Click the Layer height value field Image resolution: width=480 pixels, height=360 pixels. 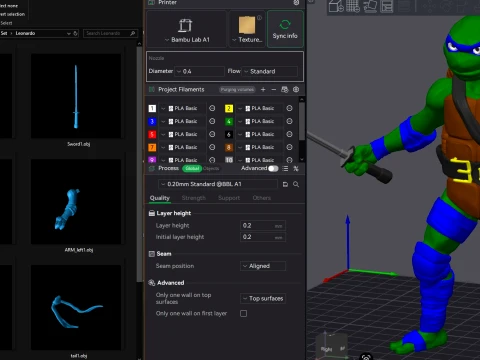tap(263, 226)
